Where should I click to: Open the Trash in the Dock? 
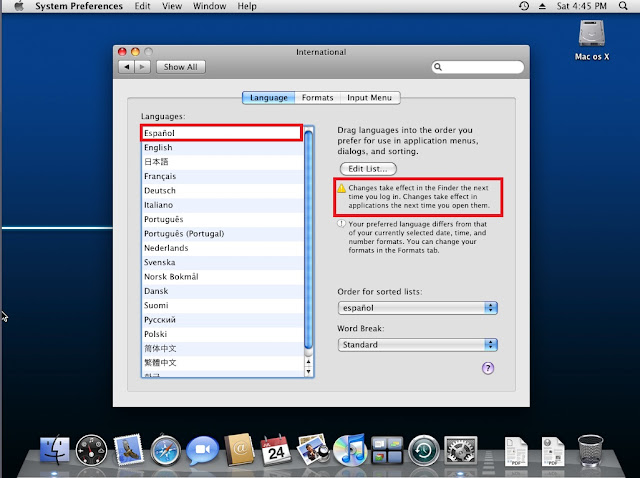click(x=590, y=451)
